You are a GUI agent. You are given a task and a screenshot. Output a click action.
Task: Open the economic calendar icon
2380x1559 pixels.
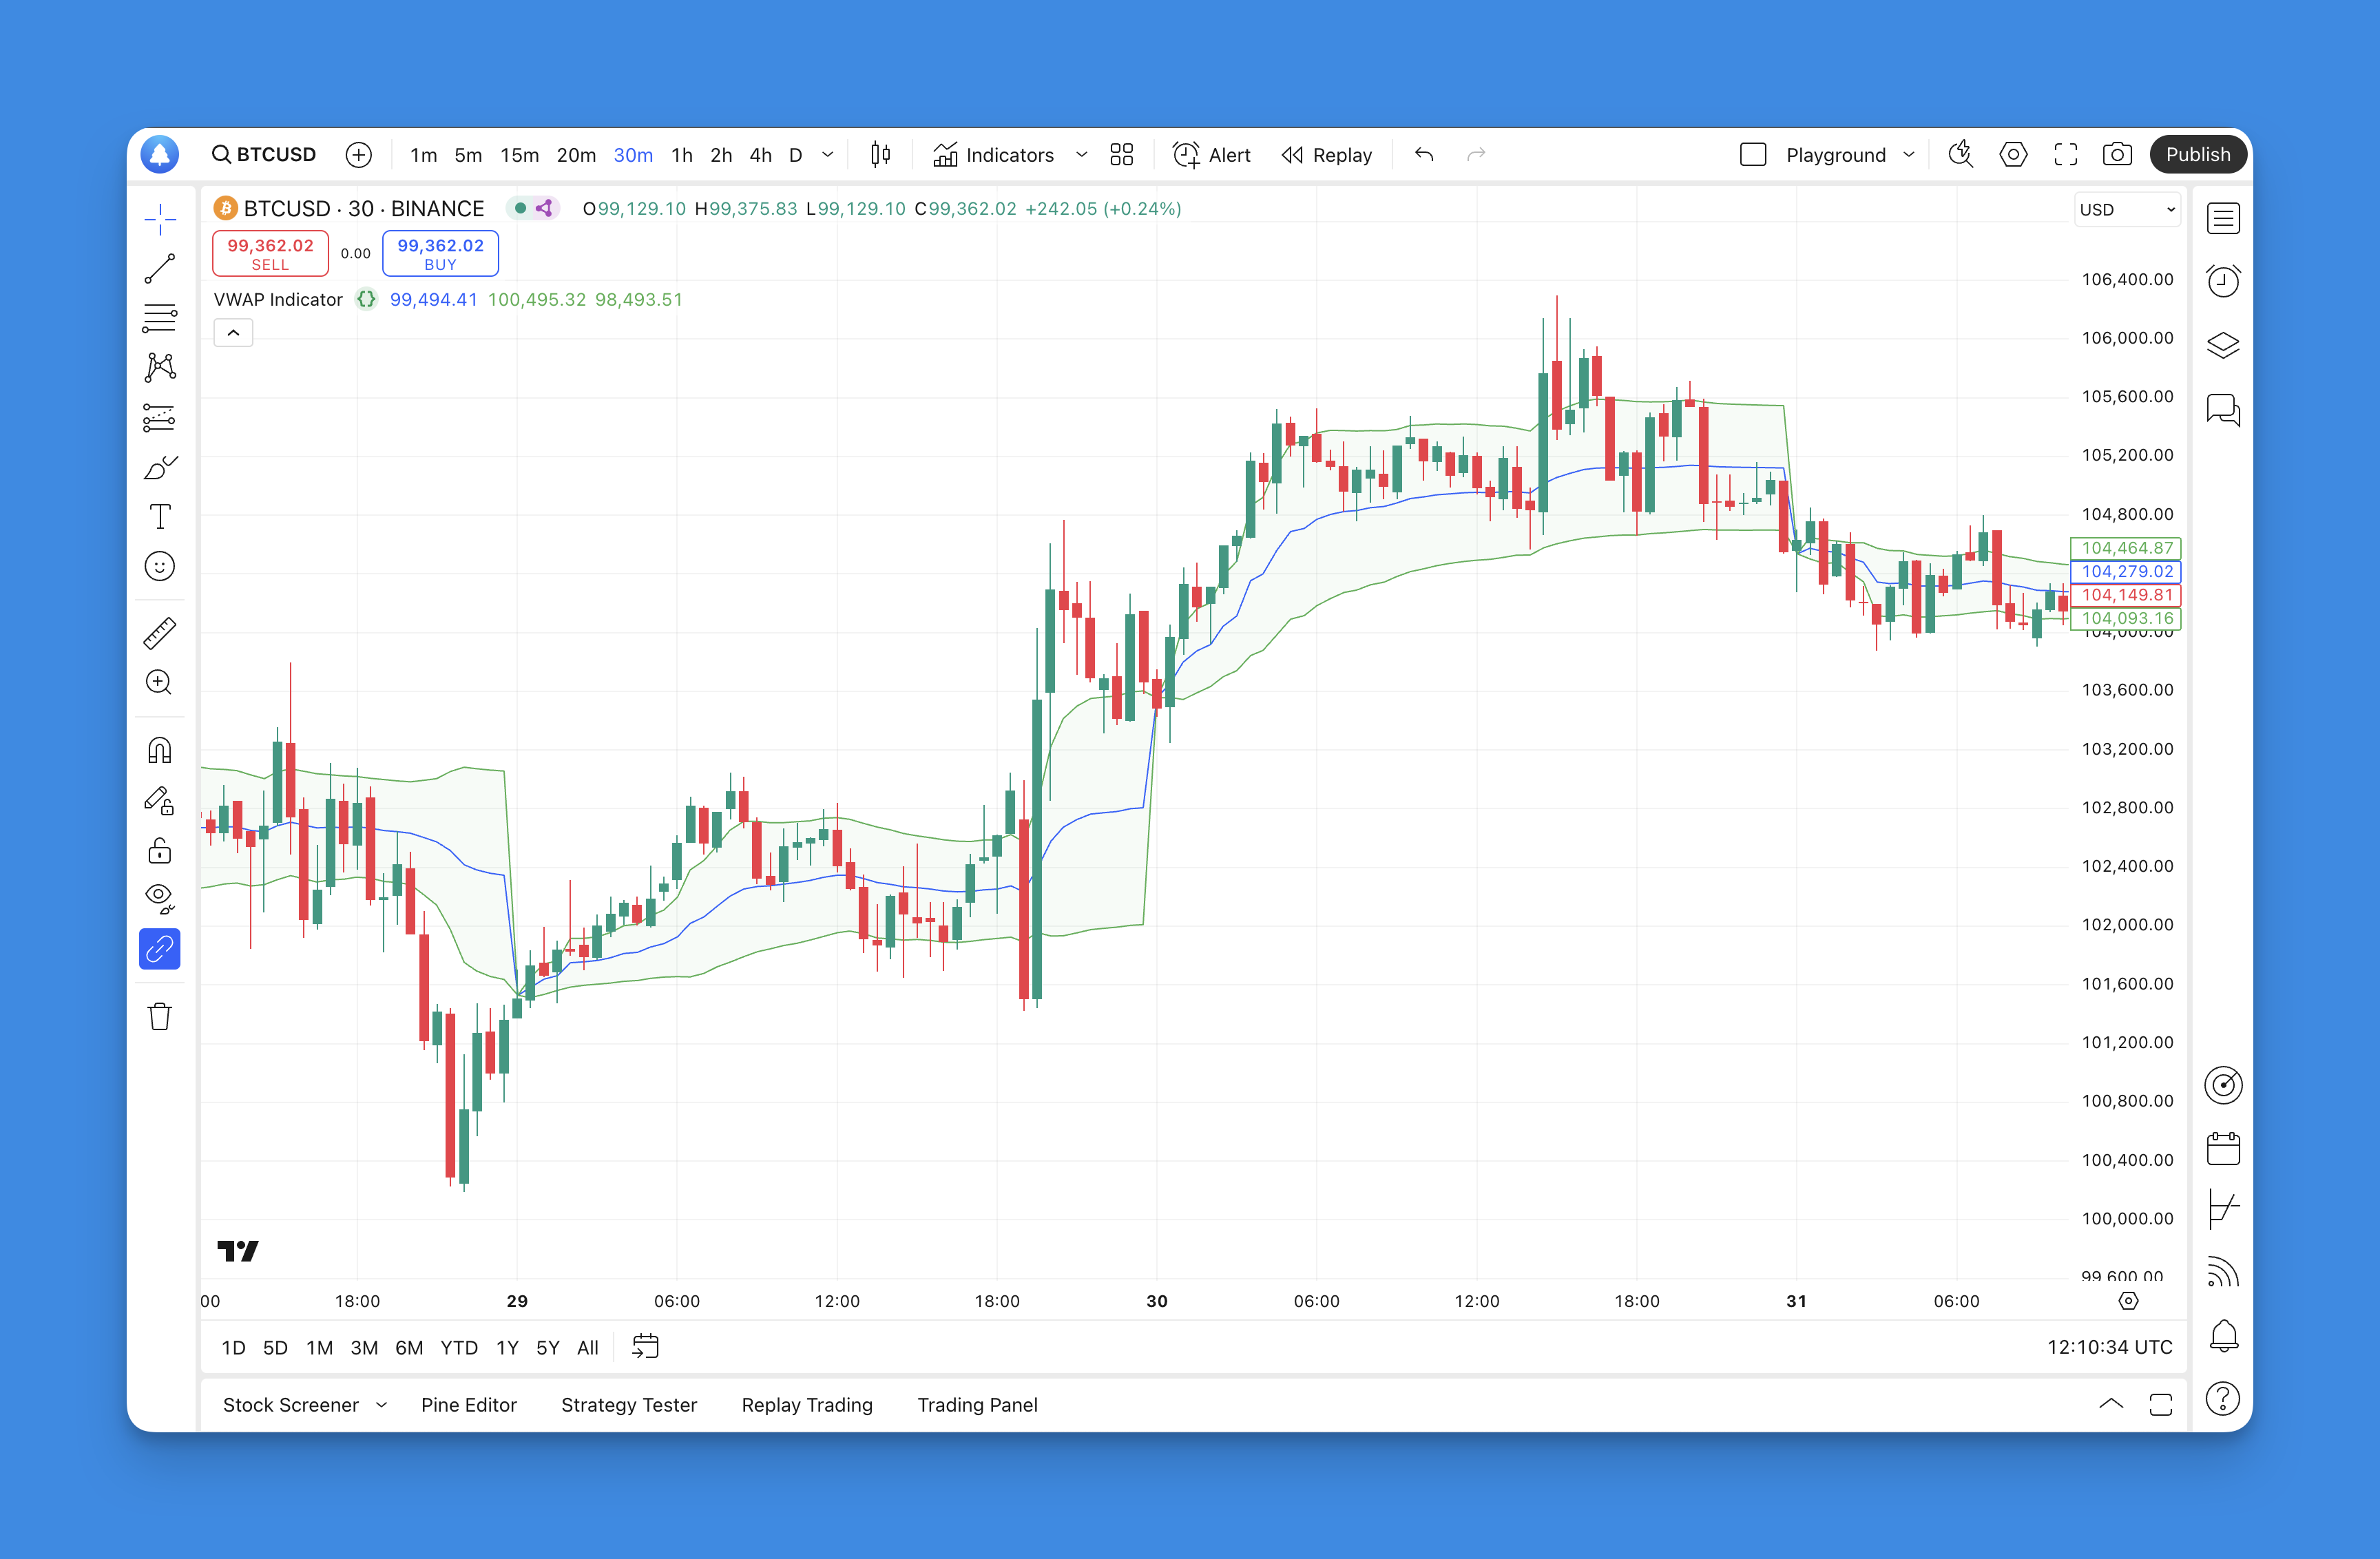[2223, 1148]
